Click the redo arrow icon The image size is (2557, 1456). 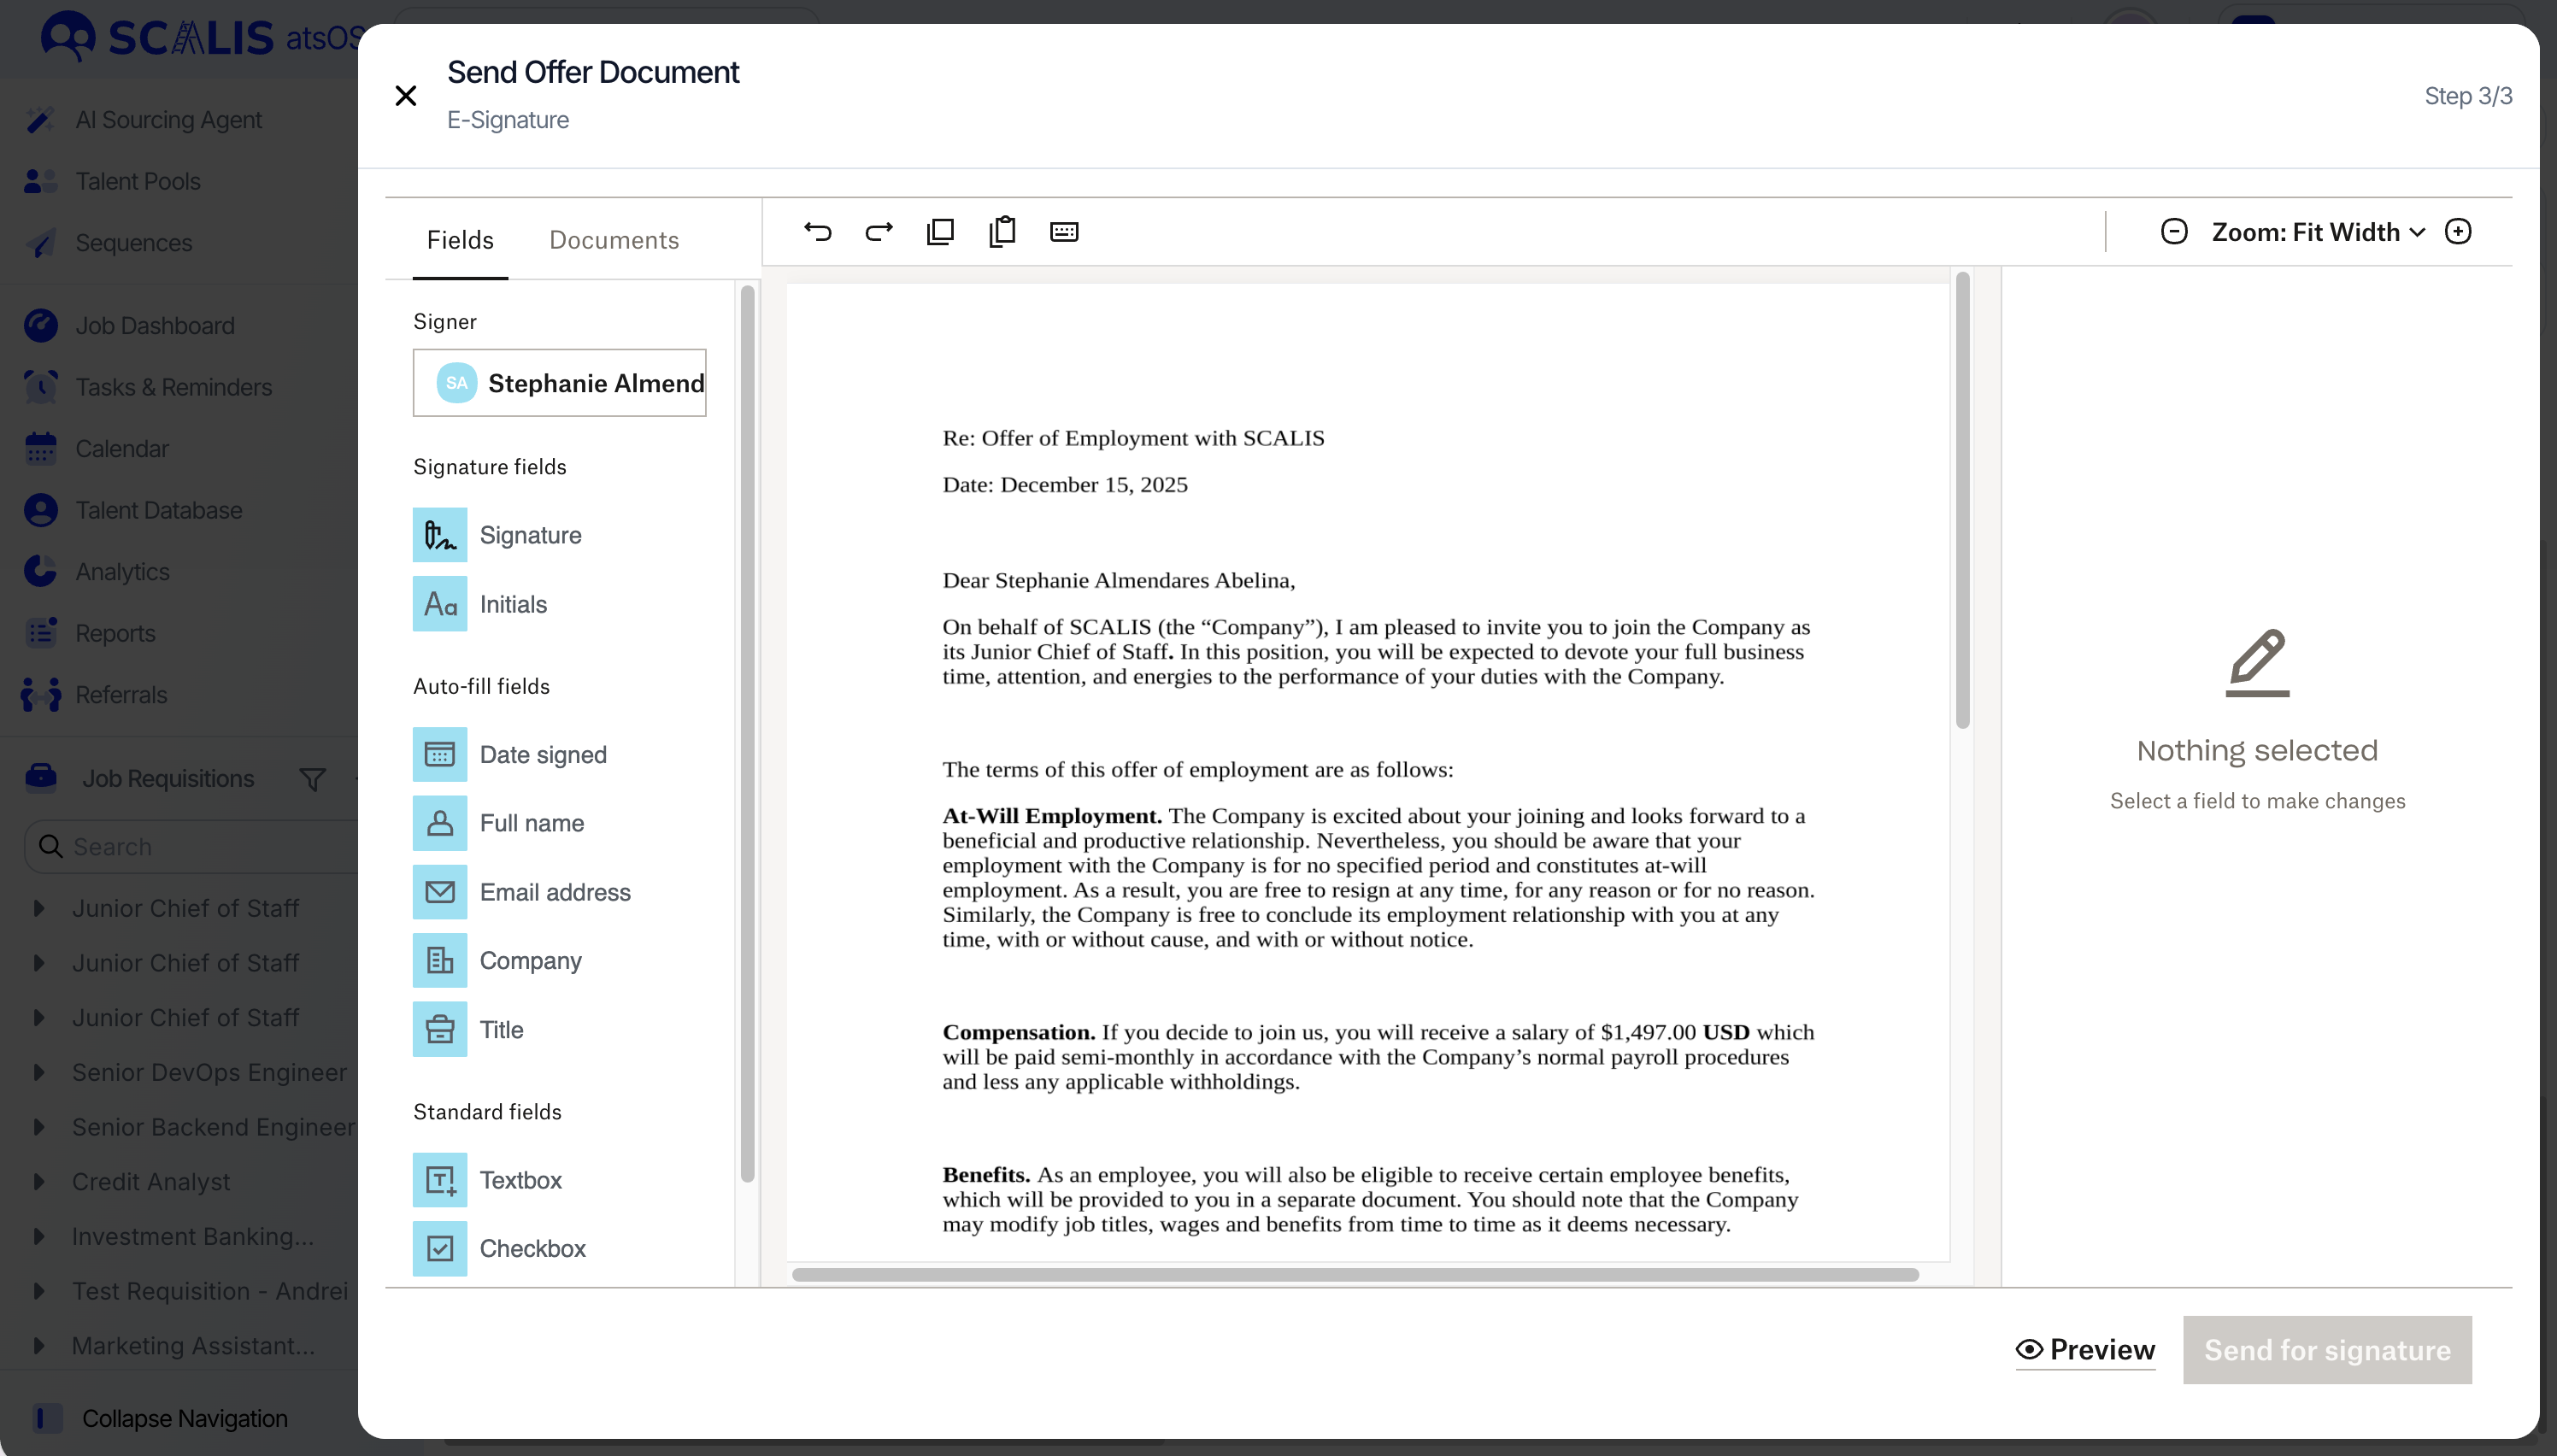coord(878,232)
